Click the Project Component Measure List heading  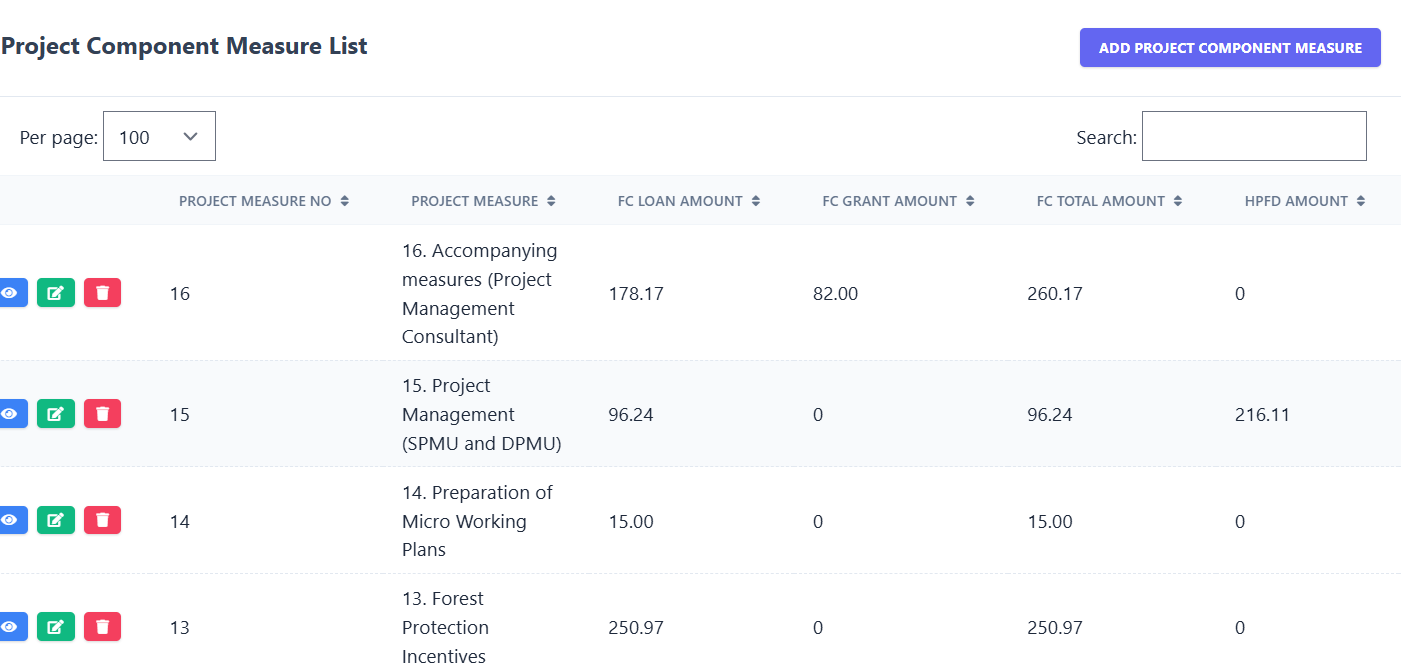pos(184,46)
